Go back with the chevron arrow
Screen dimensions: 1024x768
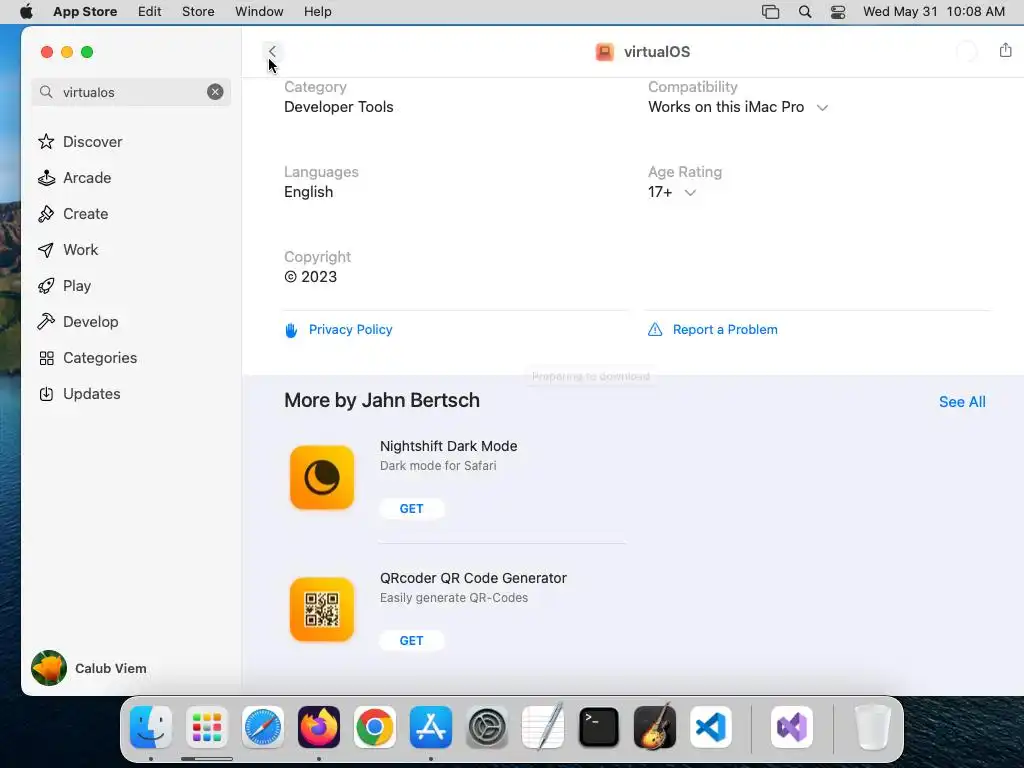pyautogui.click(x=272, y=51)
